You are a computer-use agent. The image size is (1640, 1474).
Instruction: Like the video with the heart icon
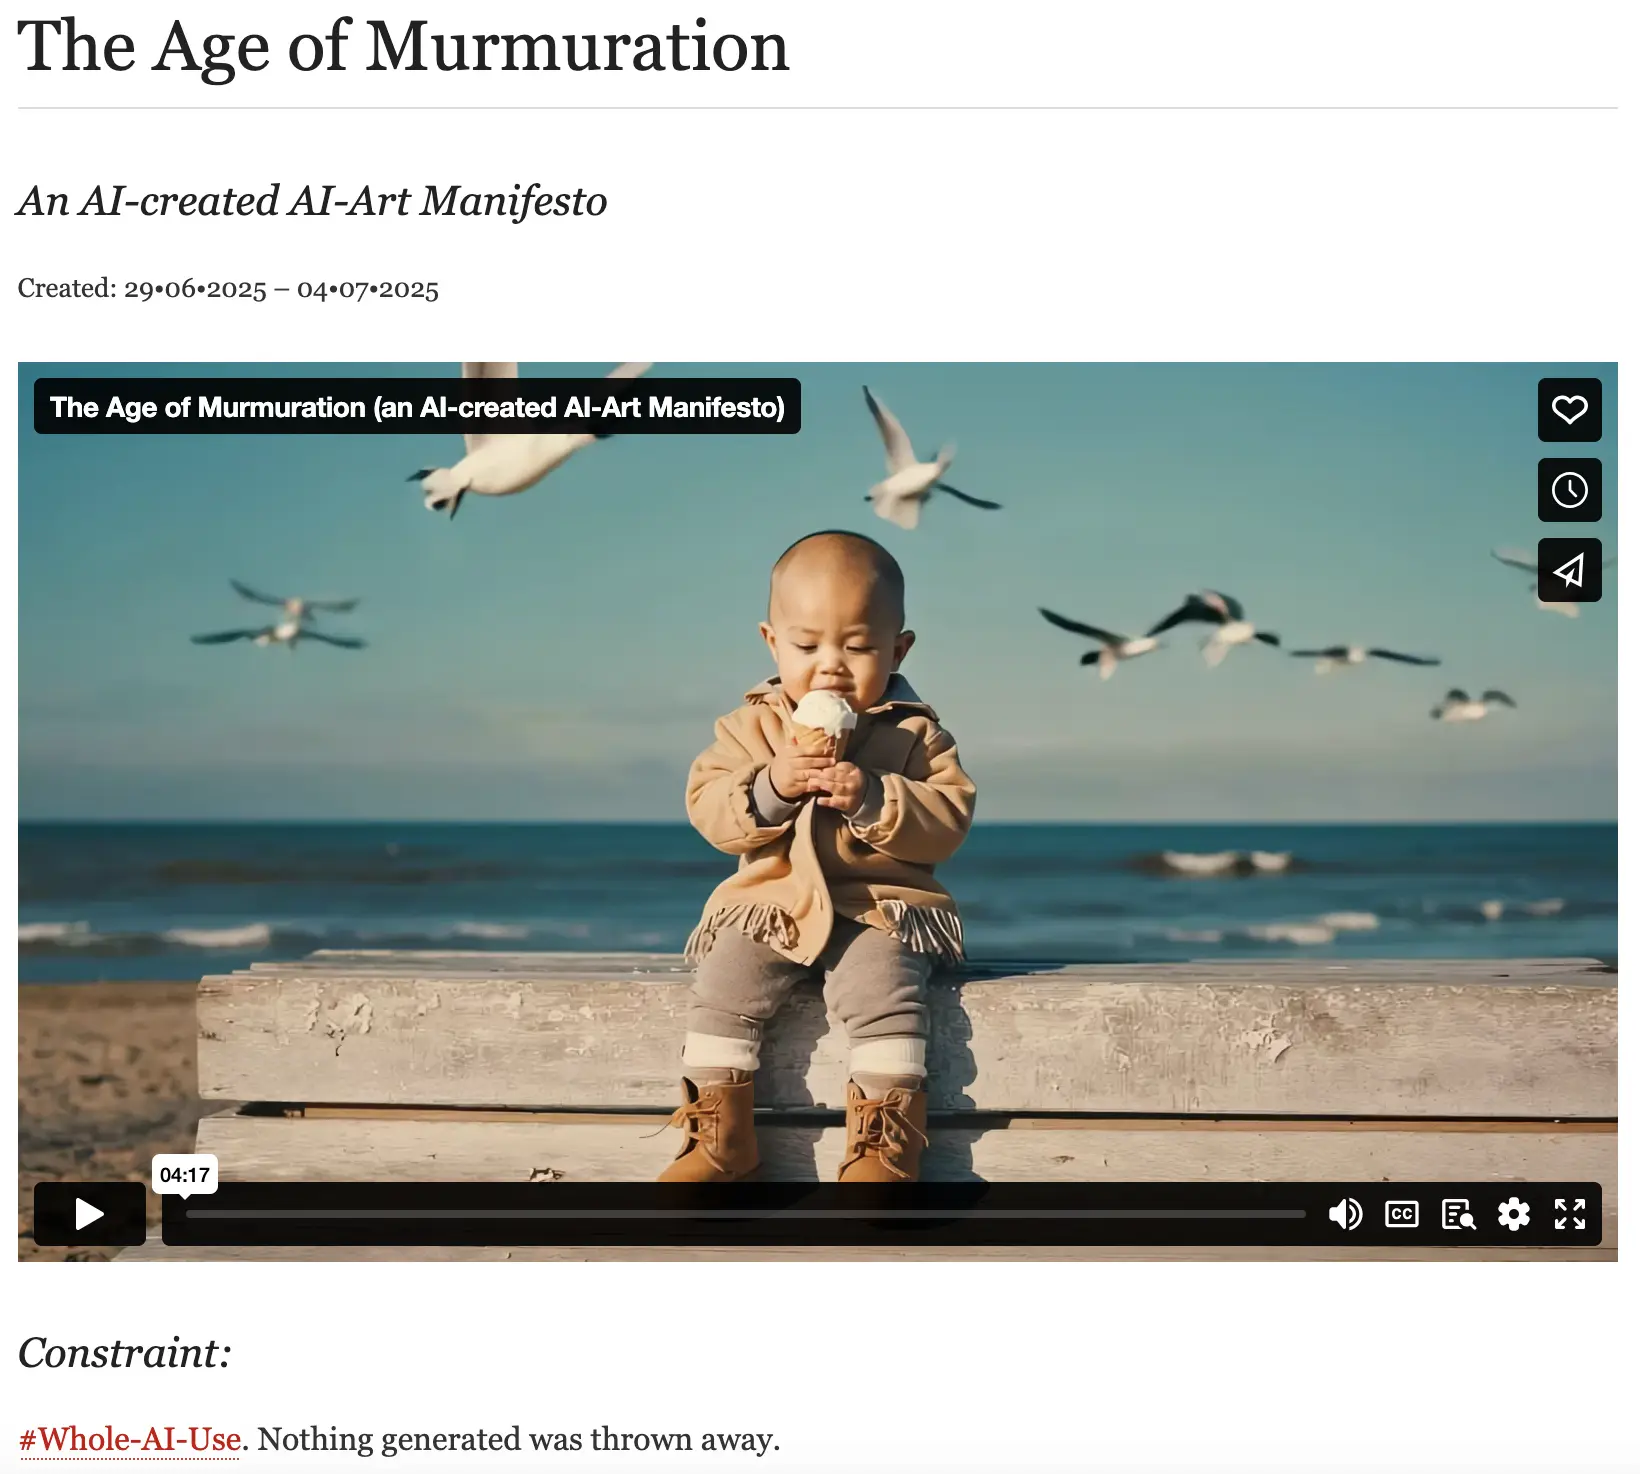coord(1569,410)
